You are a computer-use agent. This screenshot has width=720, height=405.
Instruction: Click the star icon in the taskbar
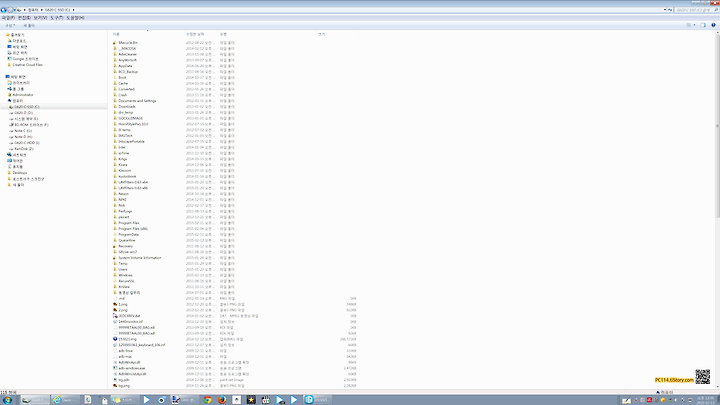pos(251,400)
